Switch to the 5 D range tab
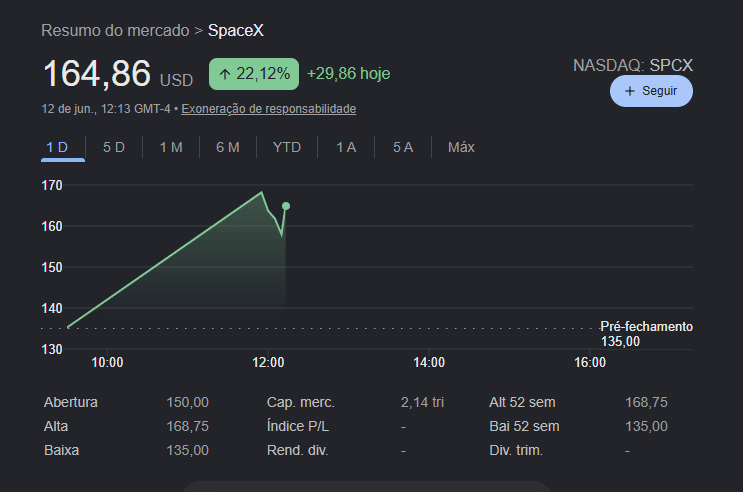This screenshot has height=492, width=743. tap(114, 147)
